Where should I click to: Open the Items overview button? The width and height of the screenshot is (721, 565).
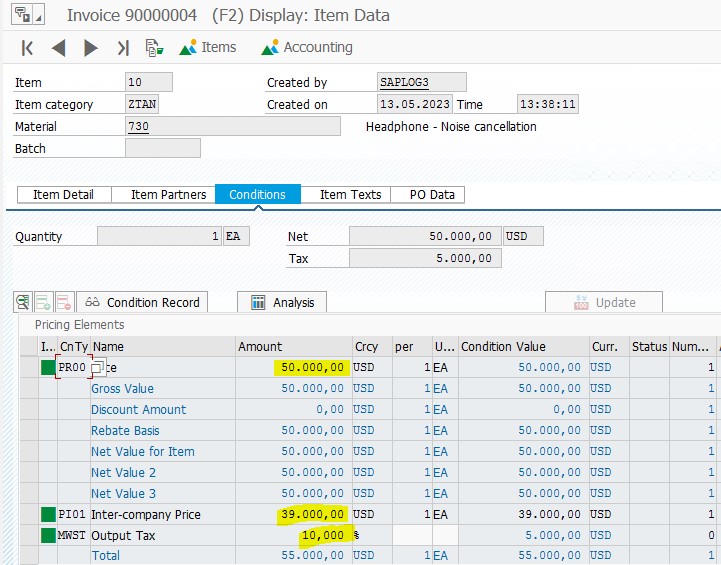208,47
